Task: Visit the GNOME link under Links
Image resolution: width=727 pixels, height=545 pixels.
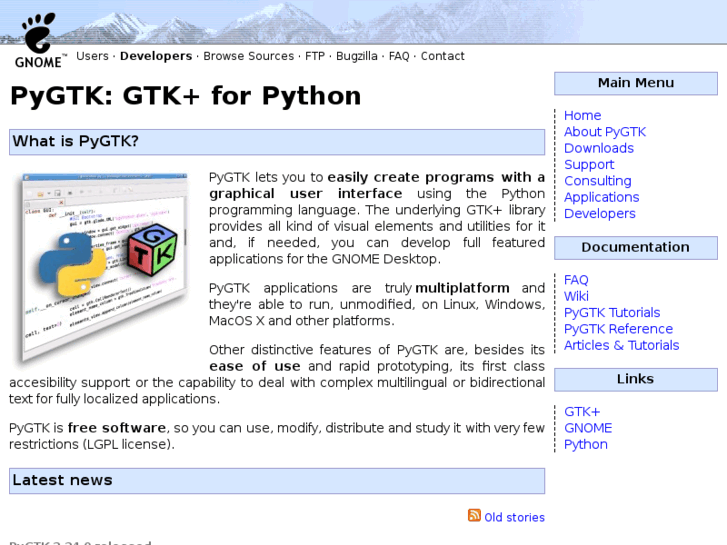Action: coord(588,428)
